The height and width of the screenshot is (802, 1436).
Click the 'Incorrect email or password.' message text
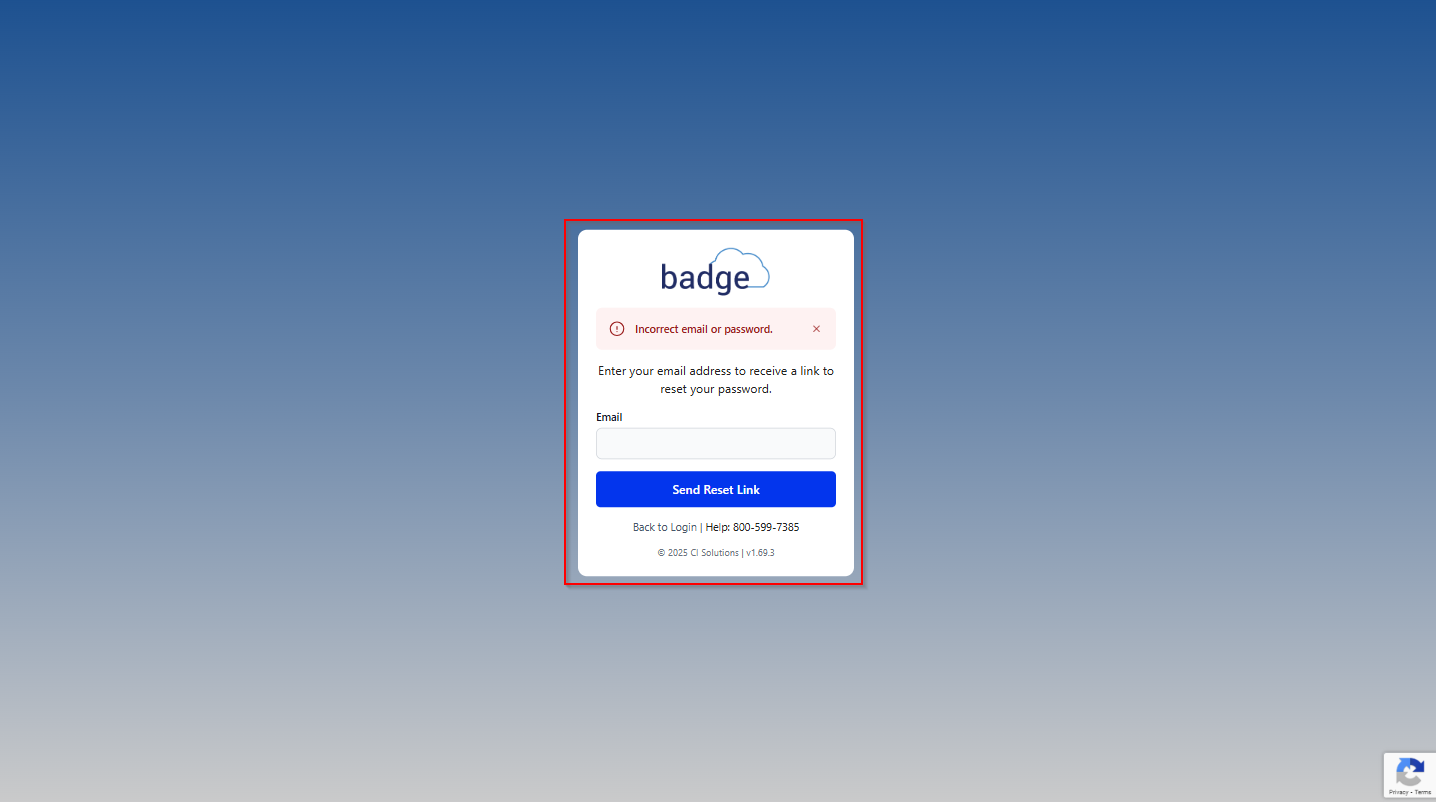[704, 329]
